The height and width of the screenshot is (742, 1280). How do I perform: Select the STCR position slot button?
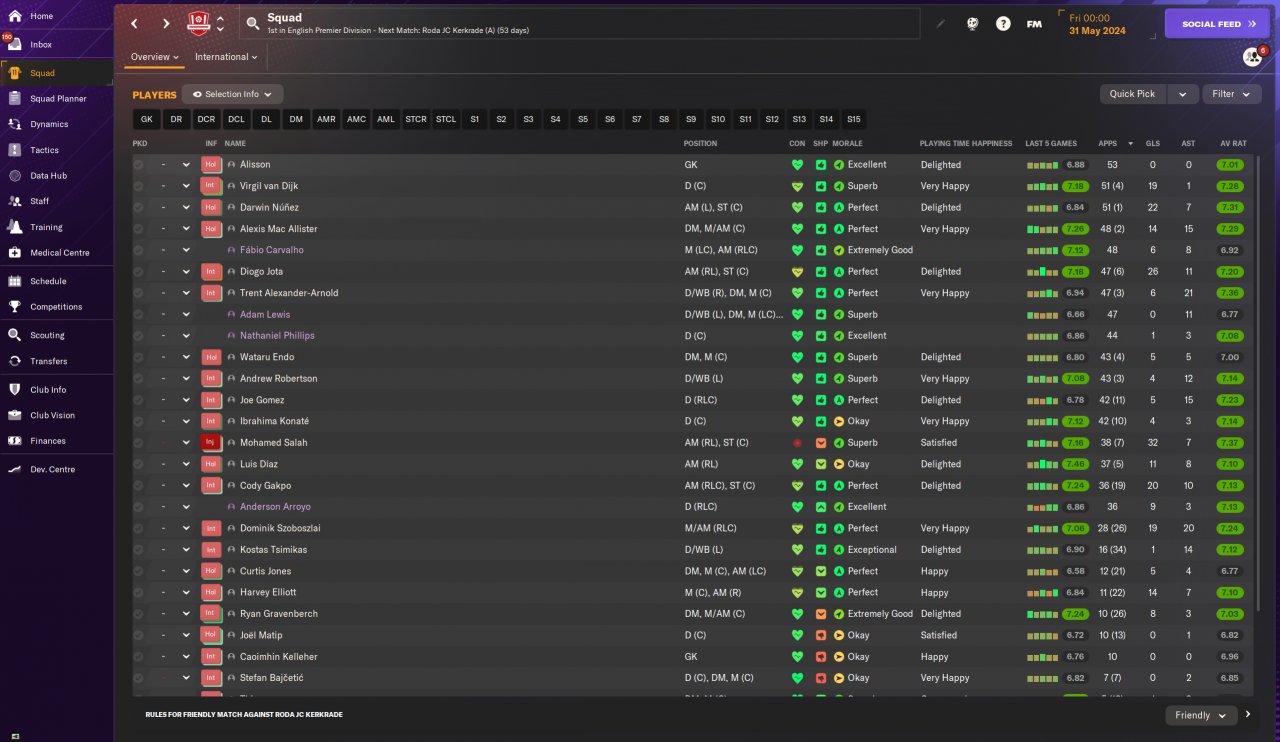[416, 119]
